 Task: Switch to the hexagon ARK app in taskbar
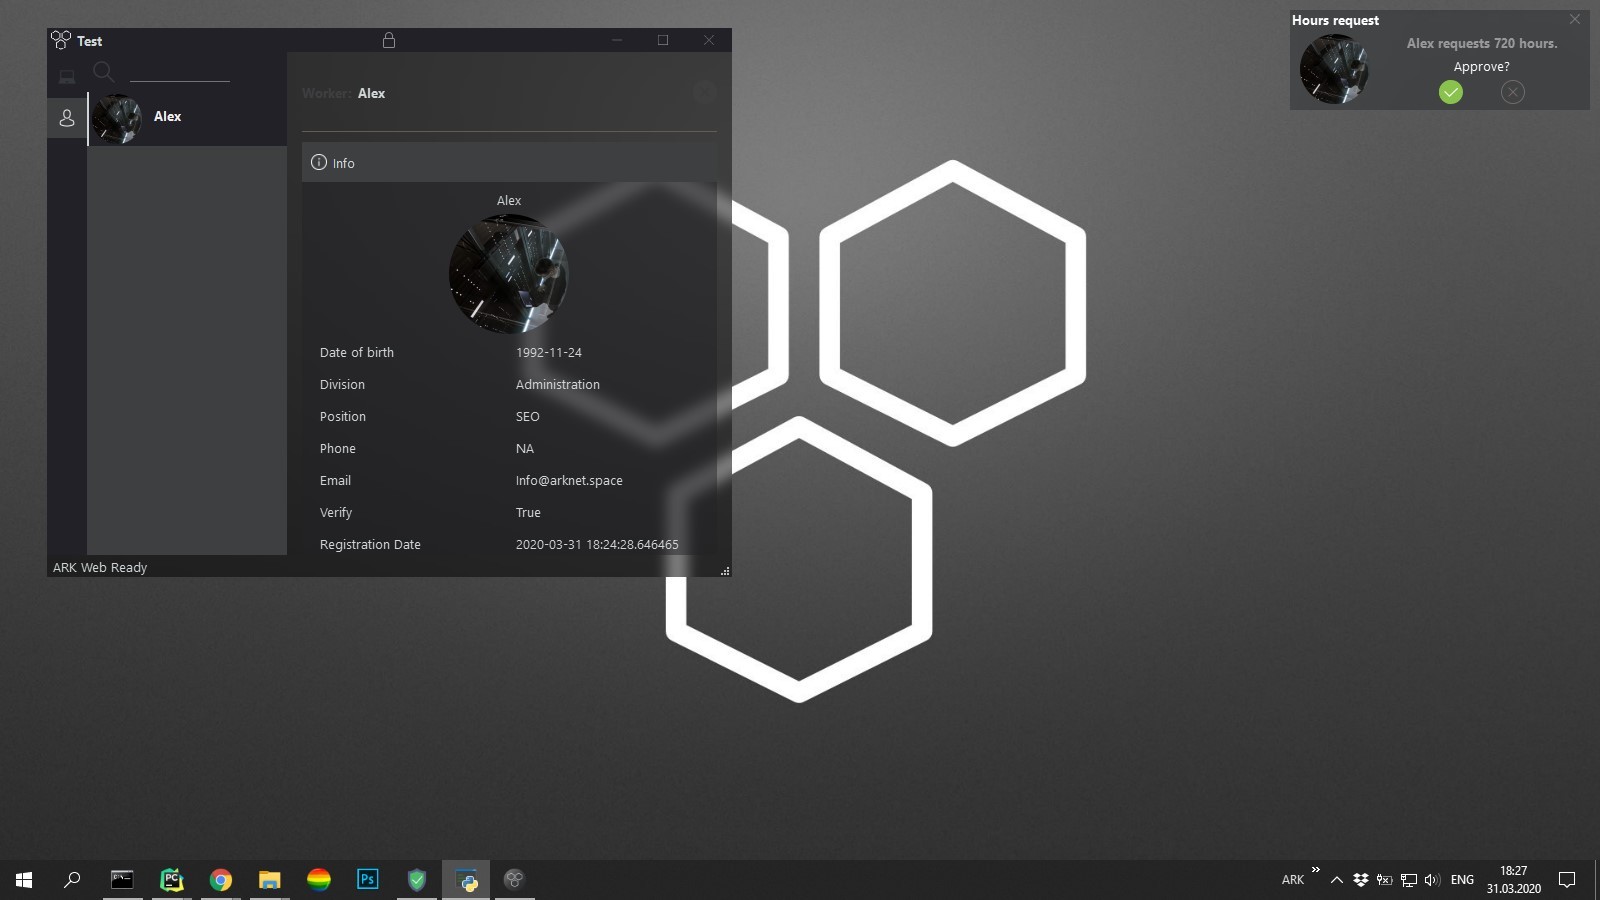514,880
